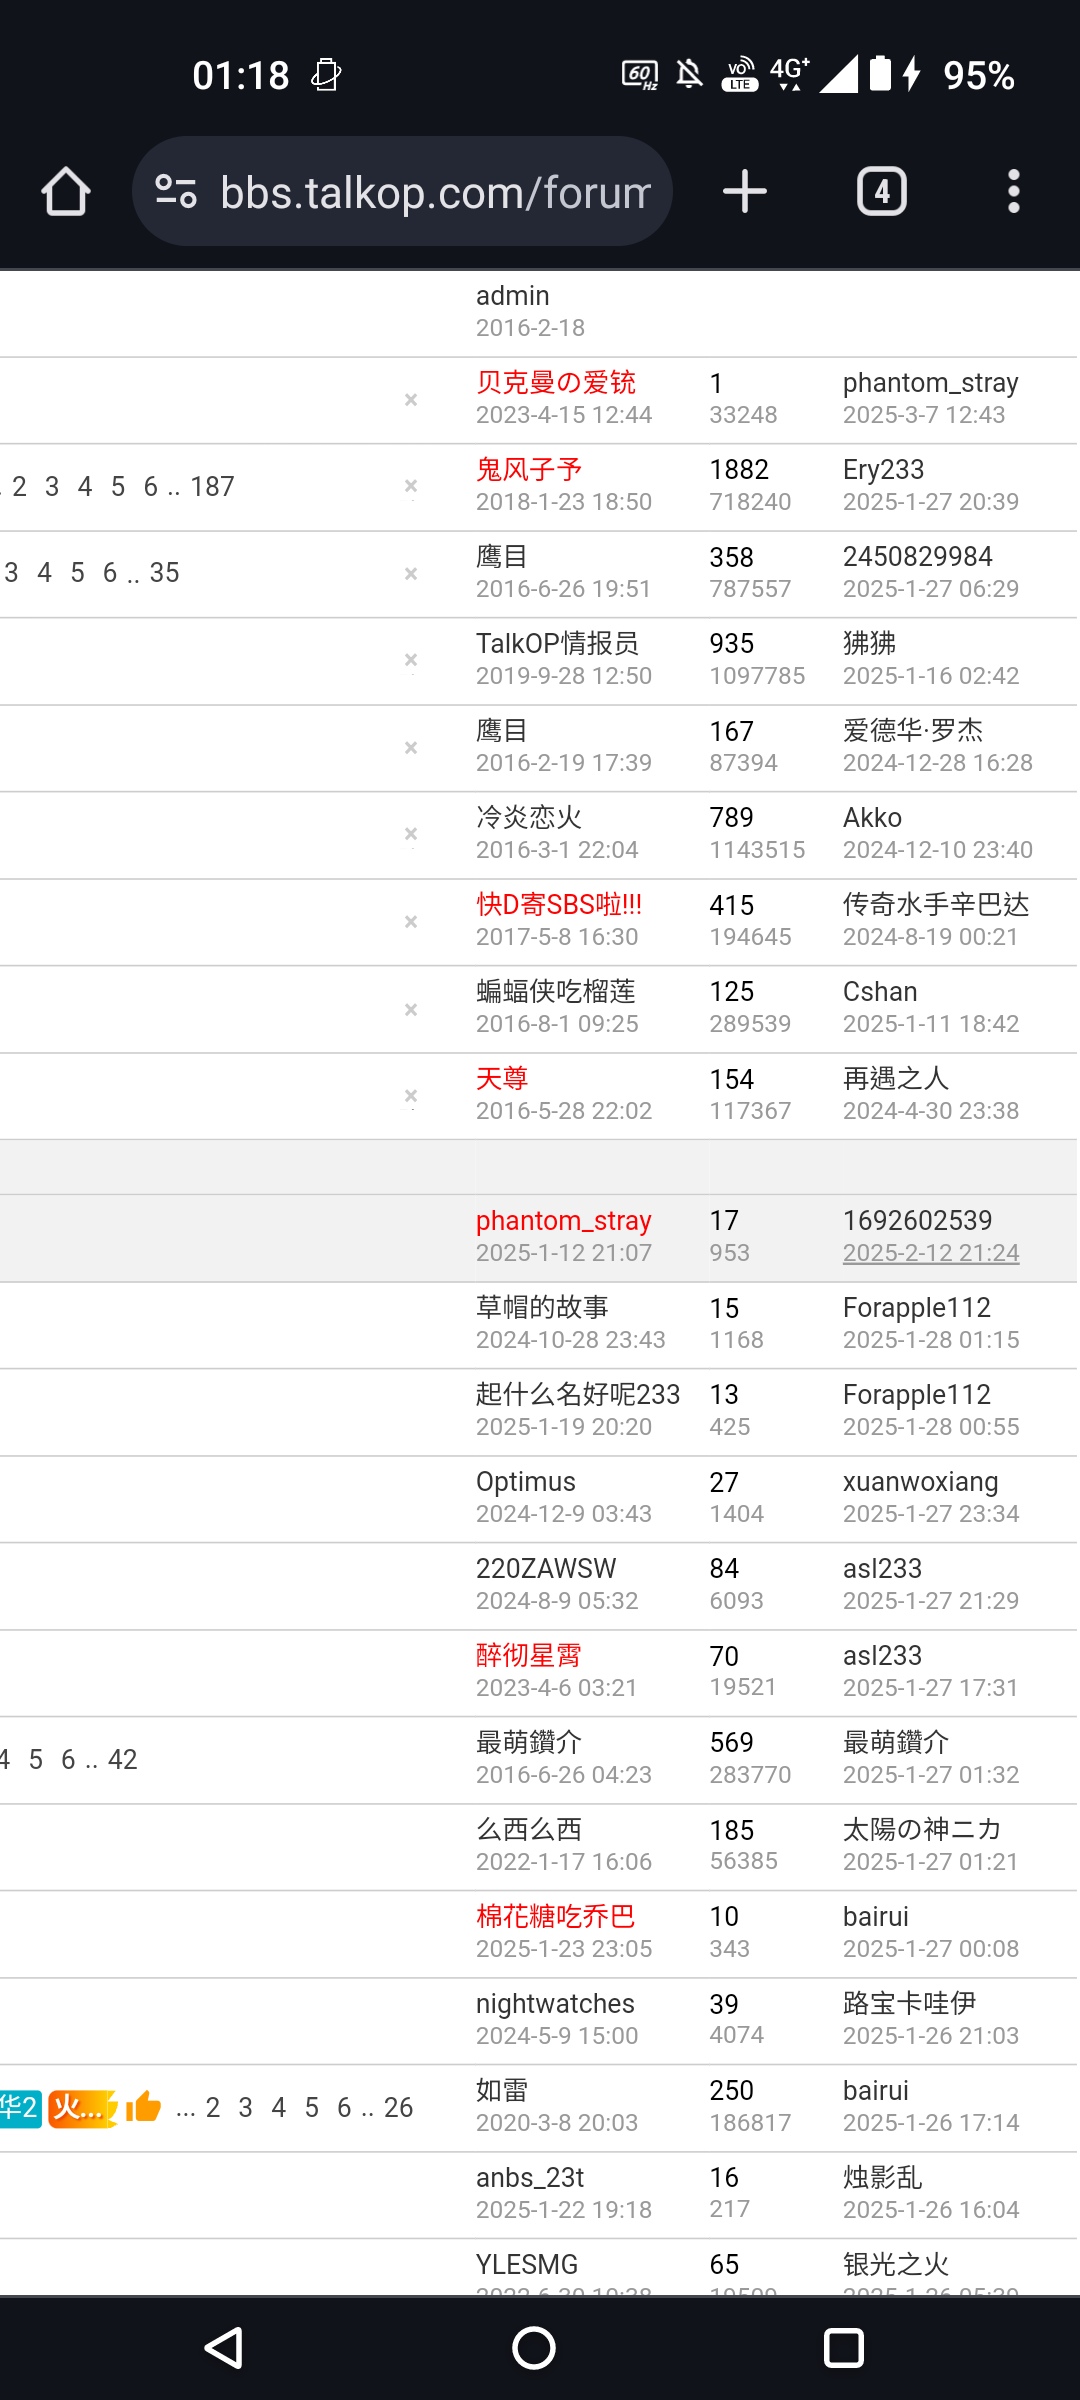Open last poster Ery233 profile
This screenshot has height=2400, width=1080.
884,469
